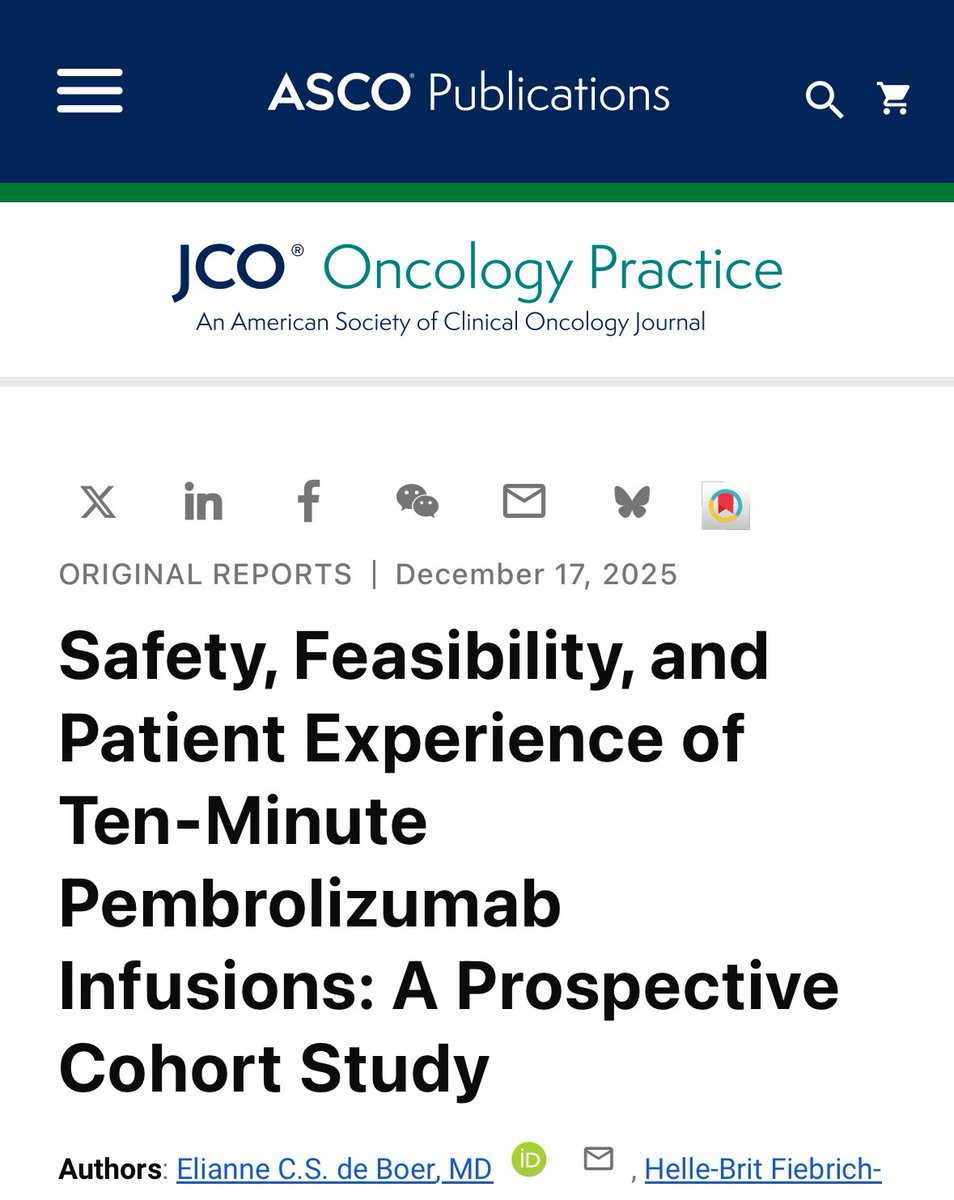Share the article on Facebook

tap(309, 500)
